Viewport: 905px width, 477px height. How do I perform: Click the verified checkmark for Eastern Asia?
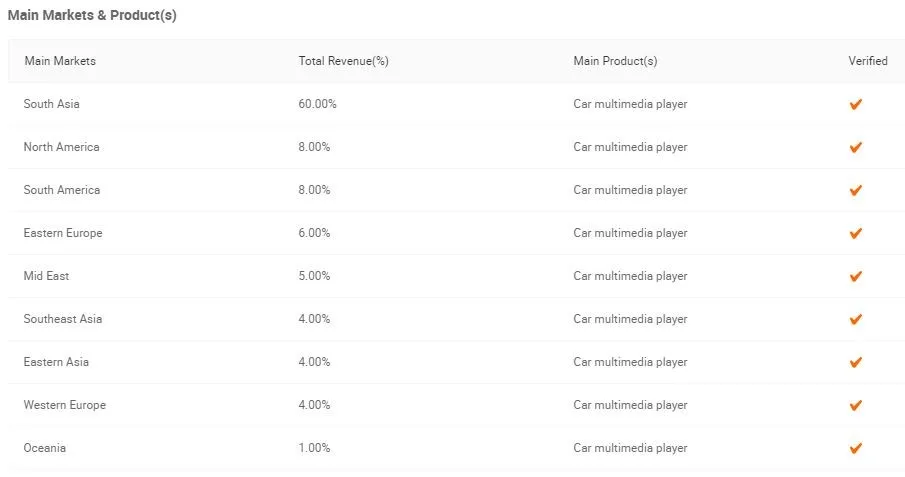pos(855,362)
